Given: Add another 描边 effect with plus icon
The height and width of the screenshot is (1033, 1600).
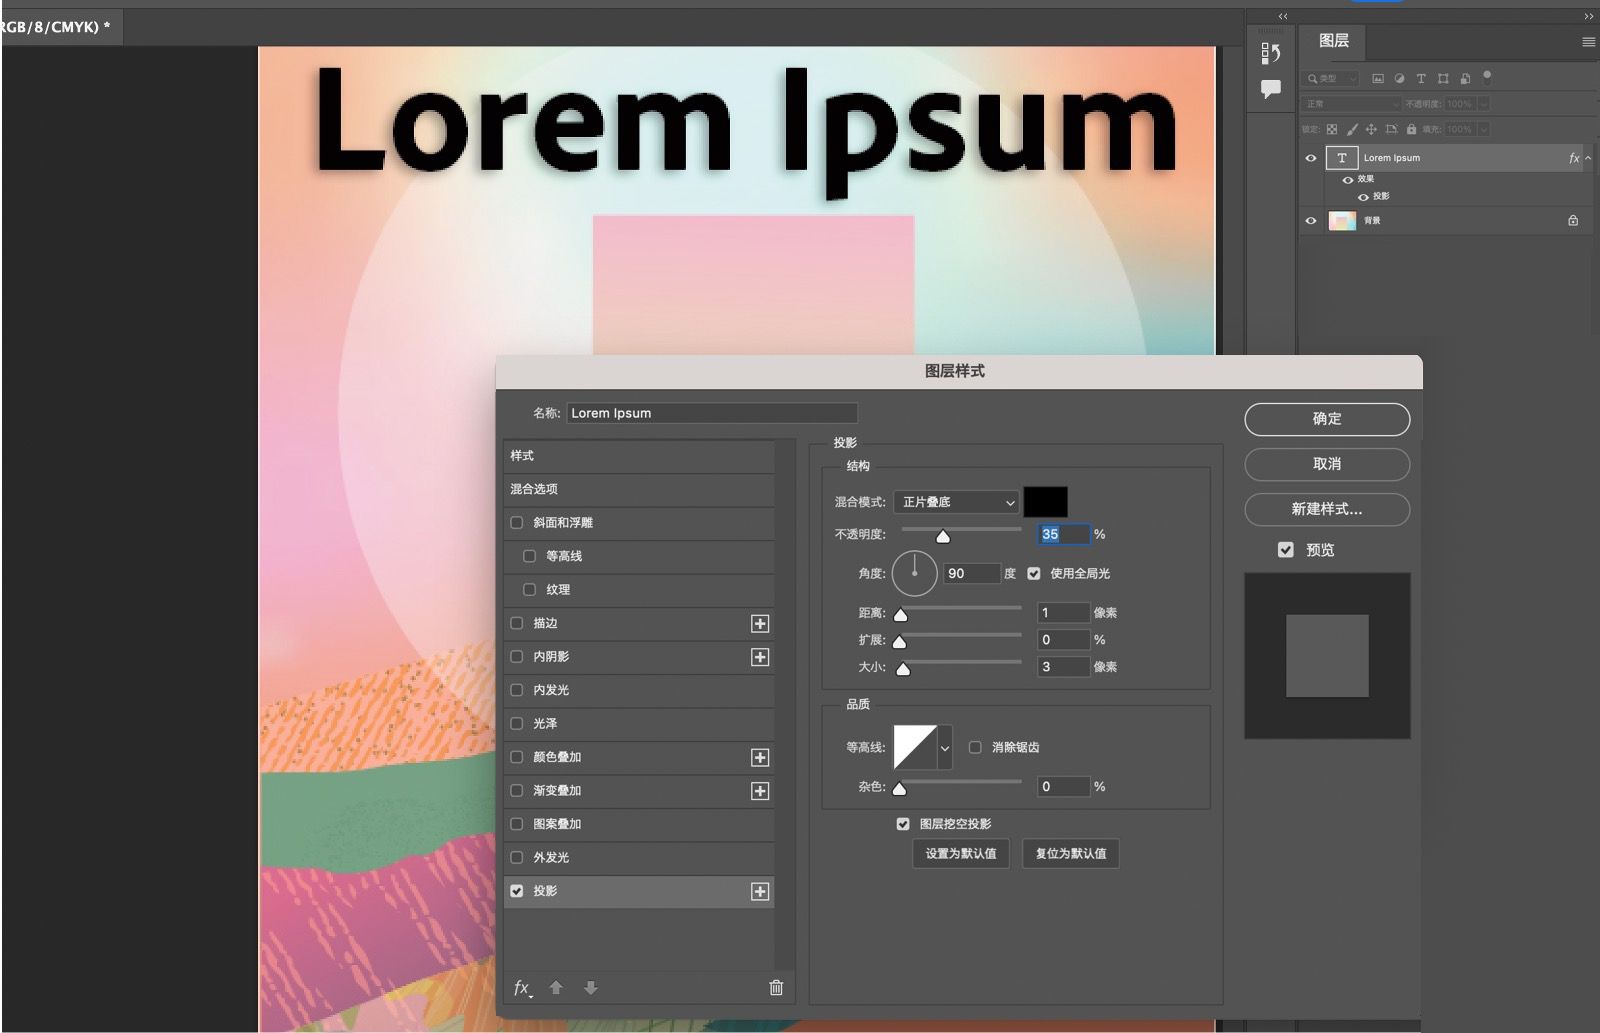Looking at the screenshot, I should click(760, 624).
